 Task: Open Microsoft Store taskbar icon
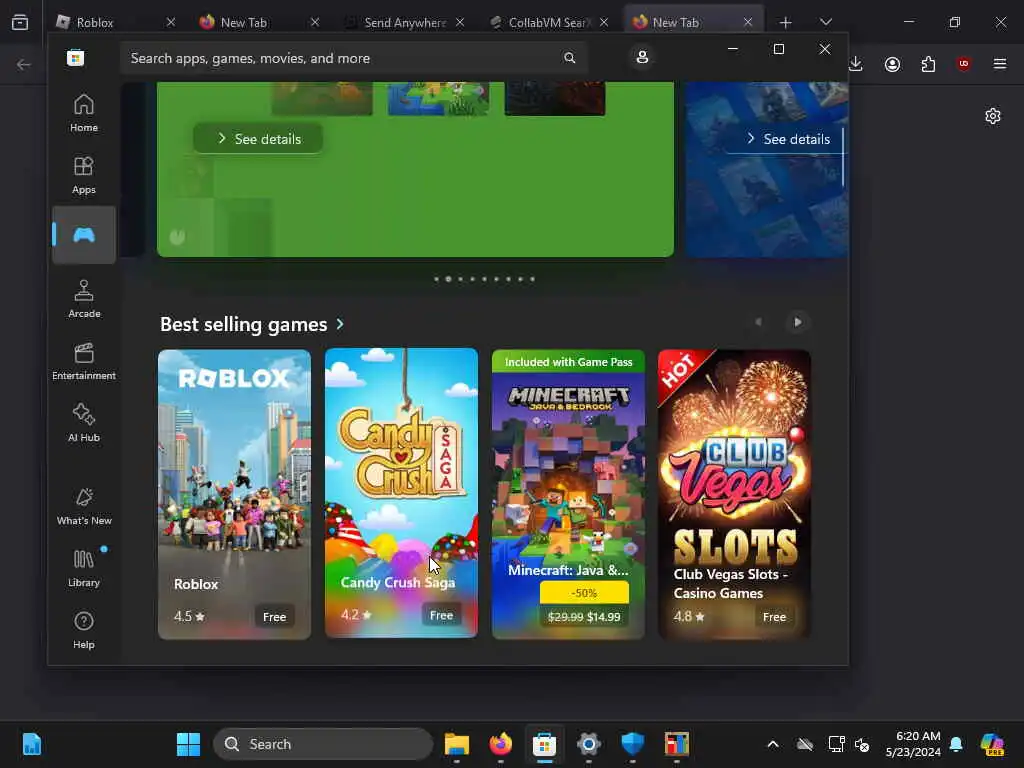point(544,744)
